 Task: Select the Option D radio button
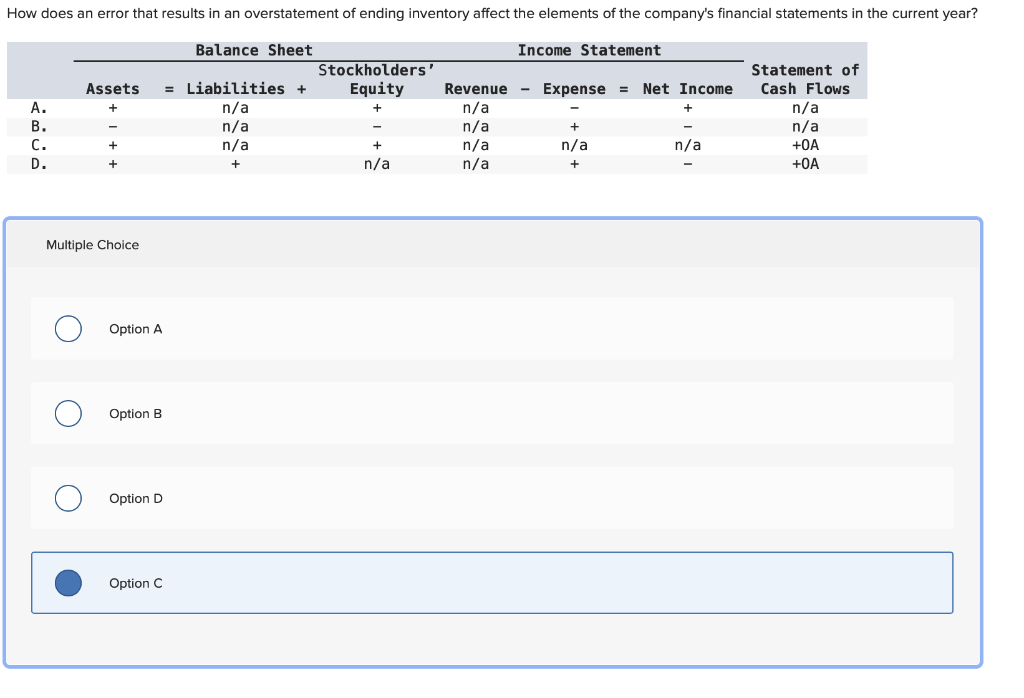pyautogui.click(x=69, y=498)
